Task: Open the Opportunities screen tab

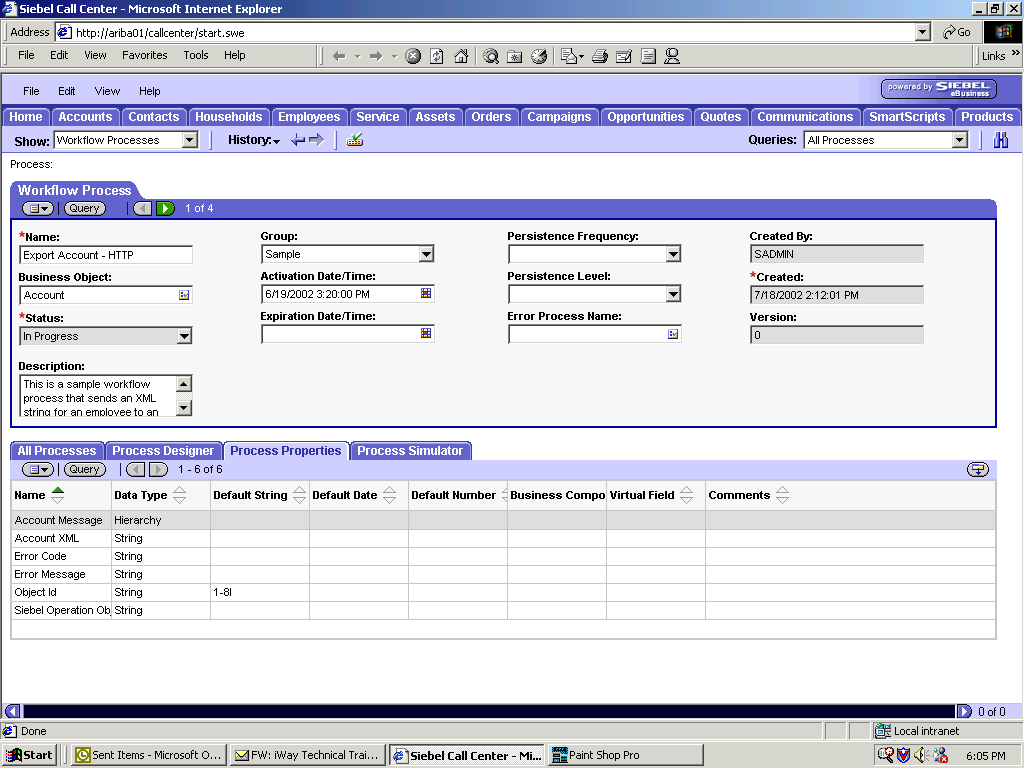Action: pos(646,116)
